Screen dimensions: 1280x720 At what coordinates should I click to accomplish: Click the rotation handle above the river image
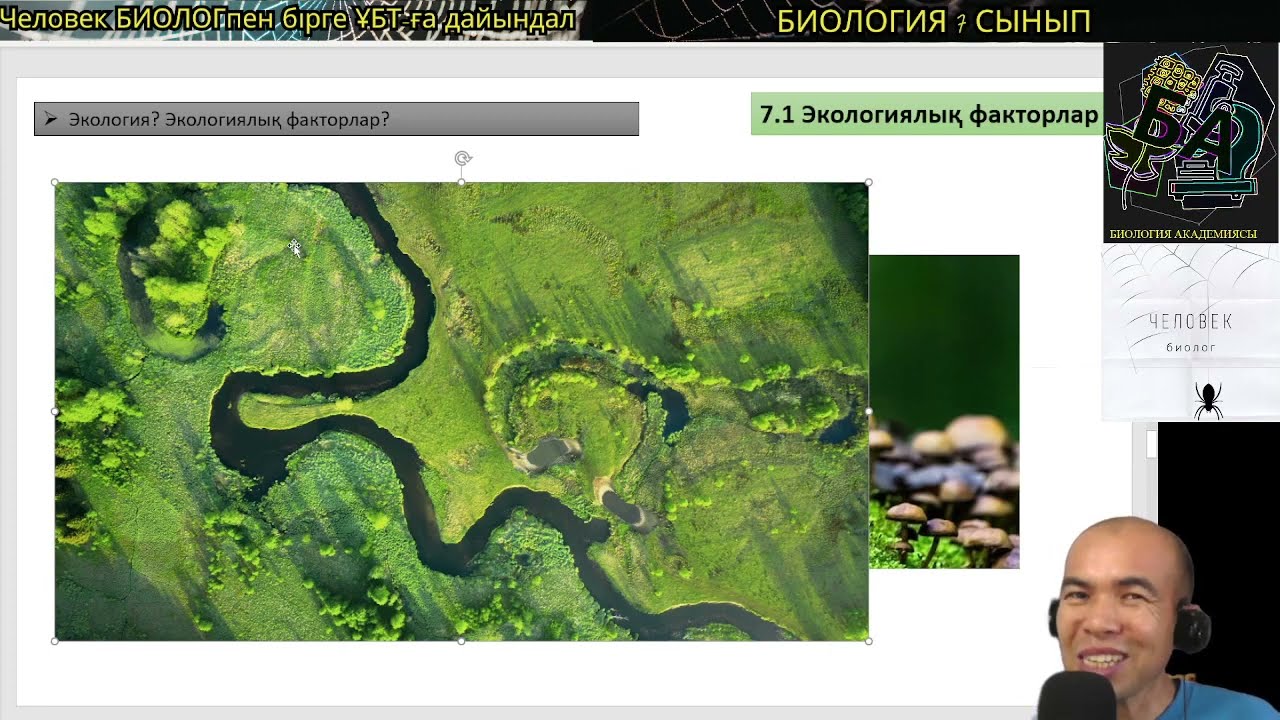[462, 158]
